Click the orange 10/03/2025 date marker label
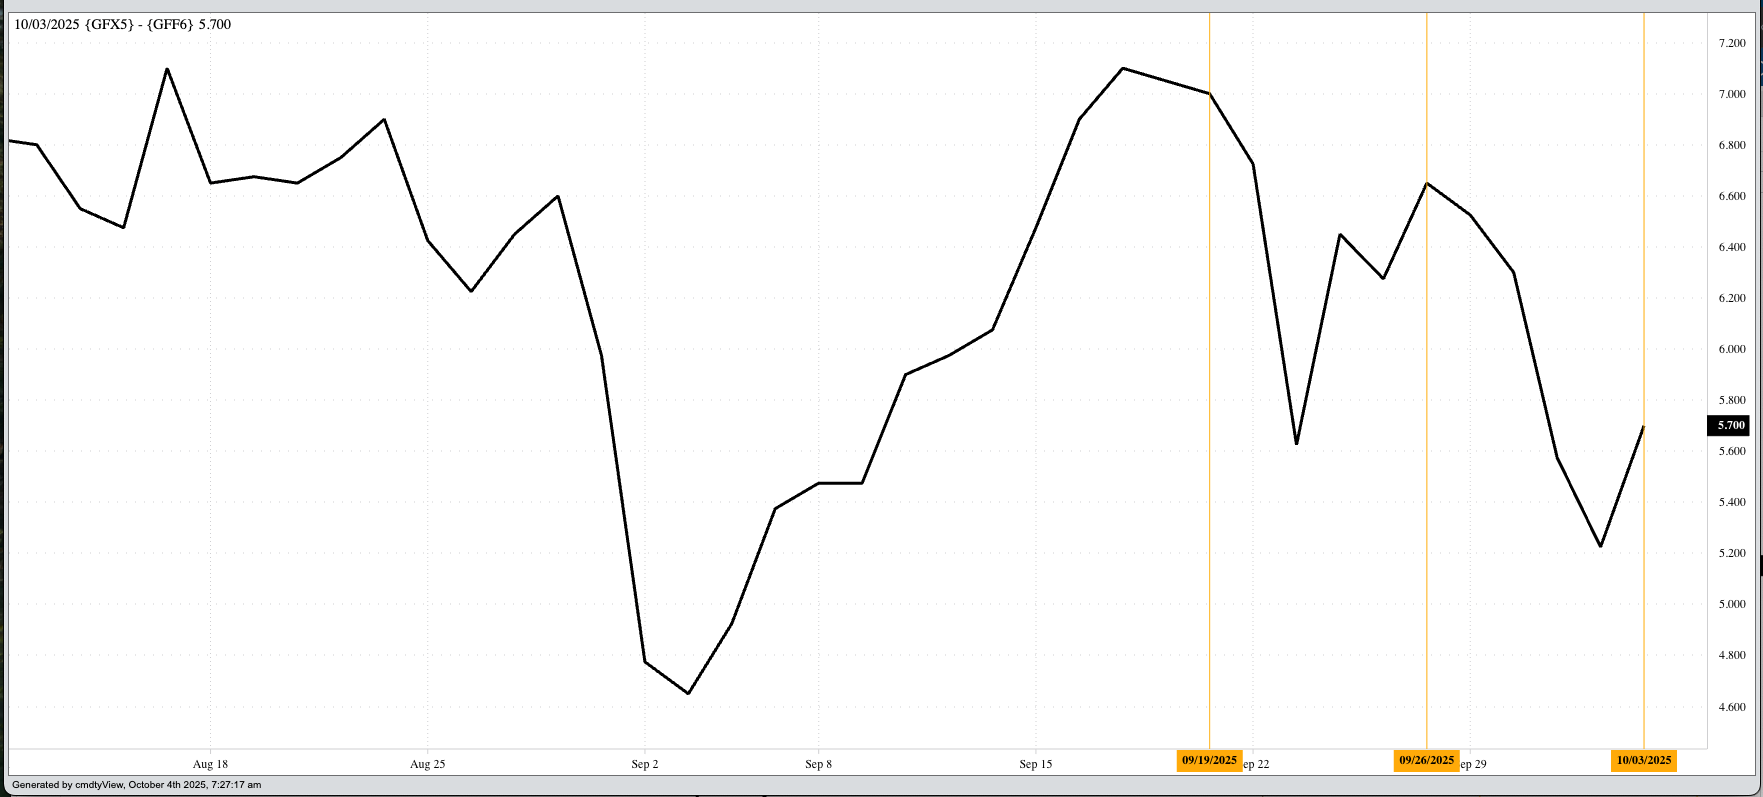 (1643, 761)
